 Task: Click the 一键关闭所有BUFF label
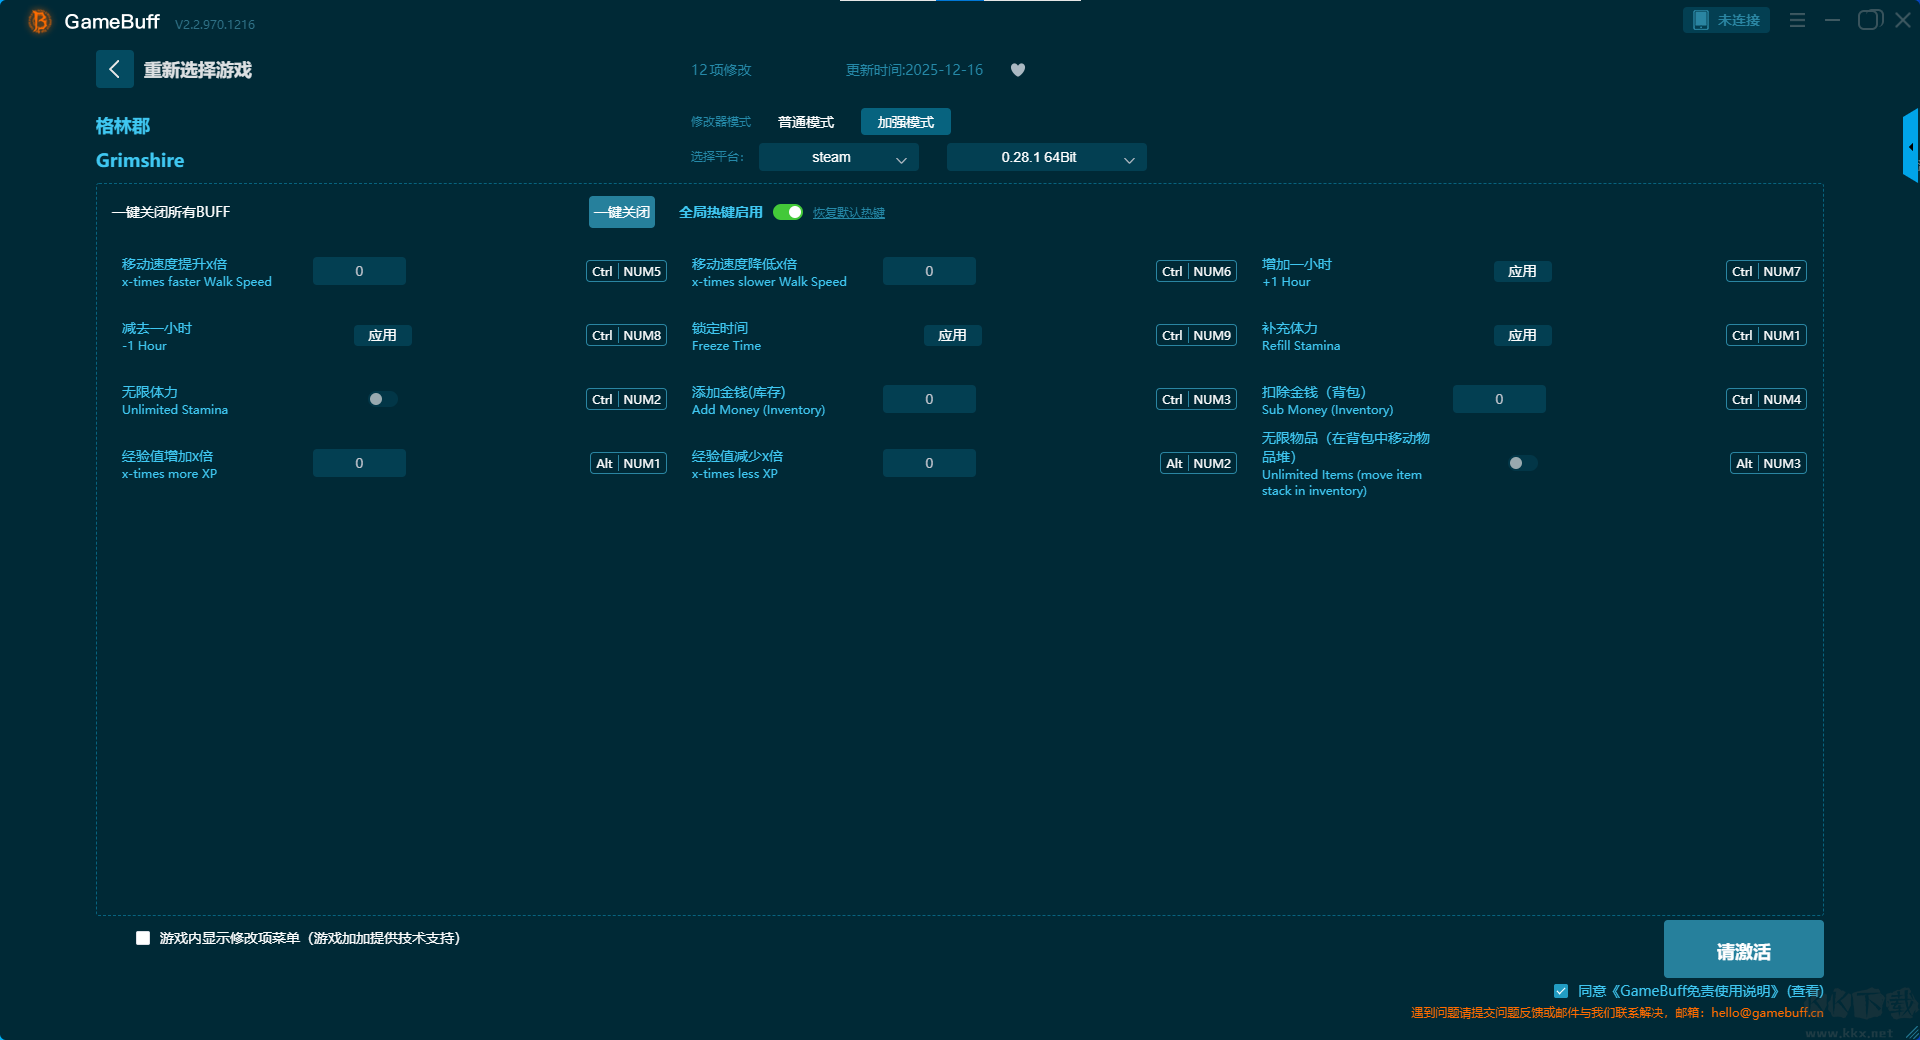(171, 212)
